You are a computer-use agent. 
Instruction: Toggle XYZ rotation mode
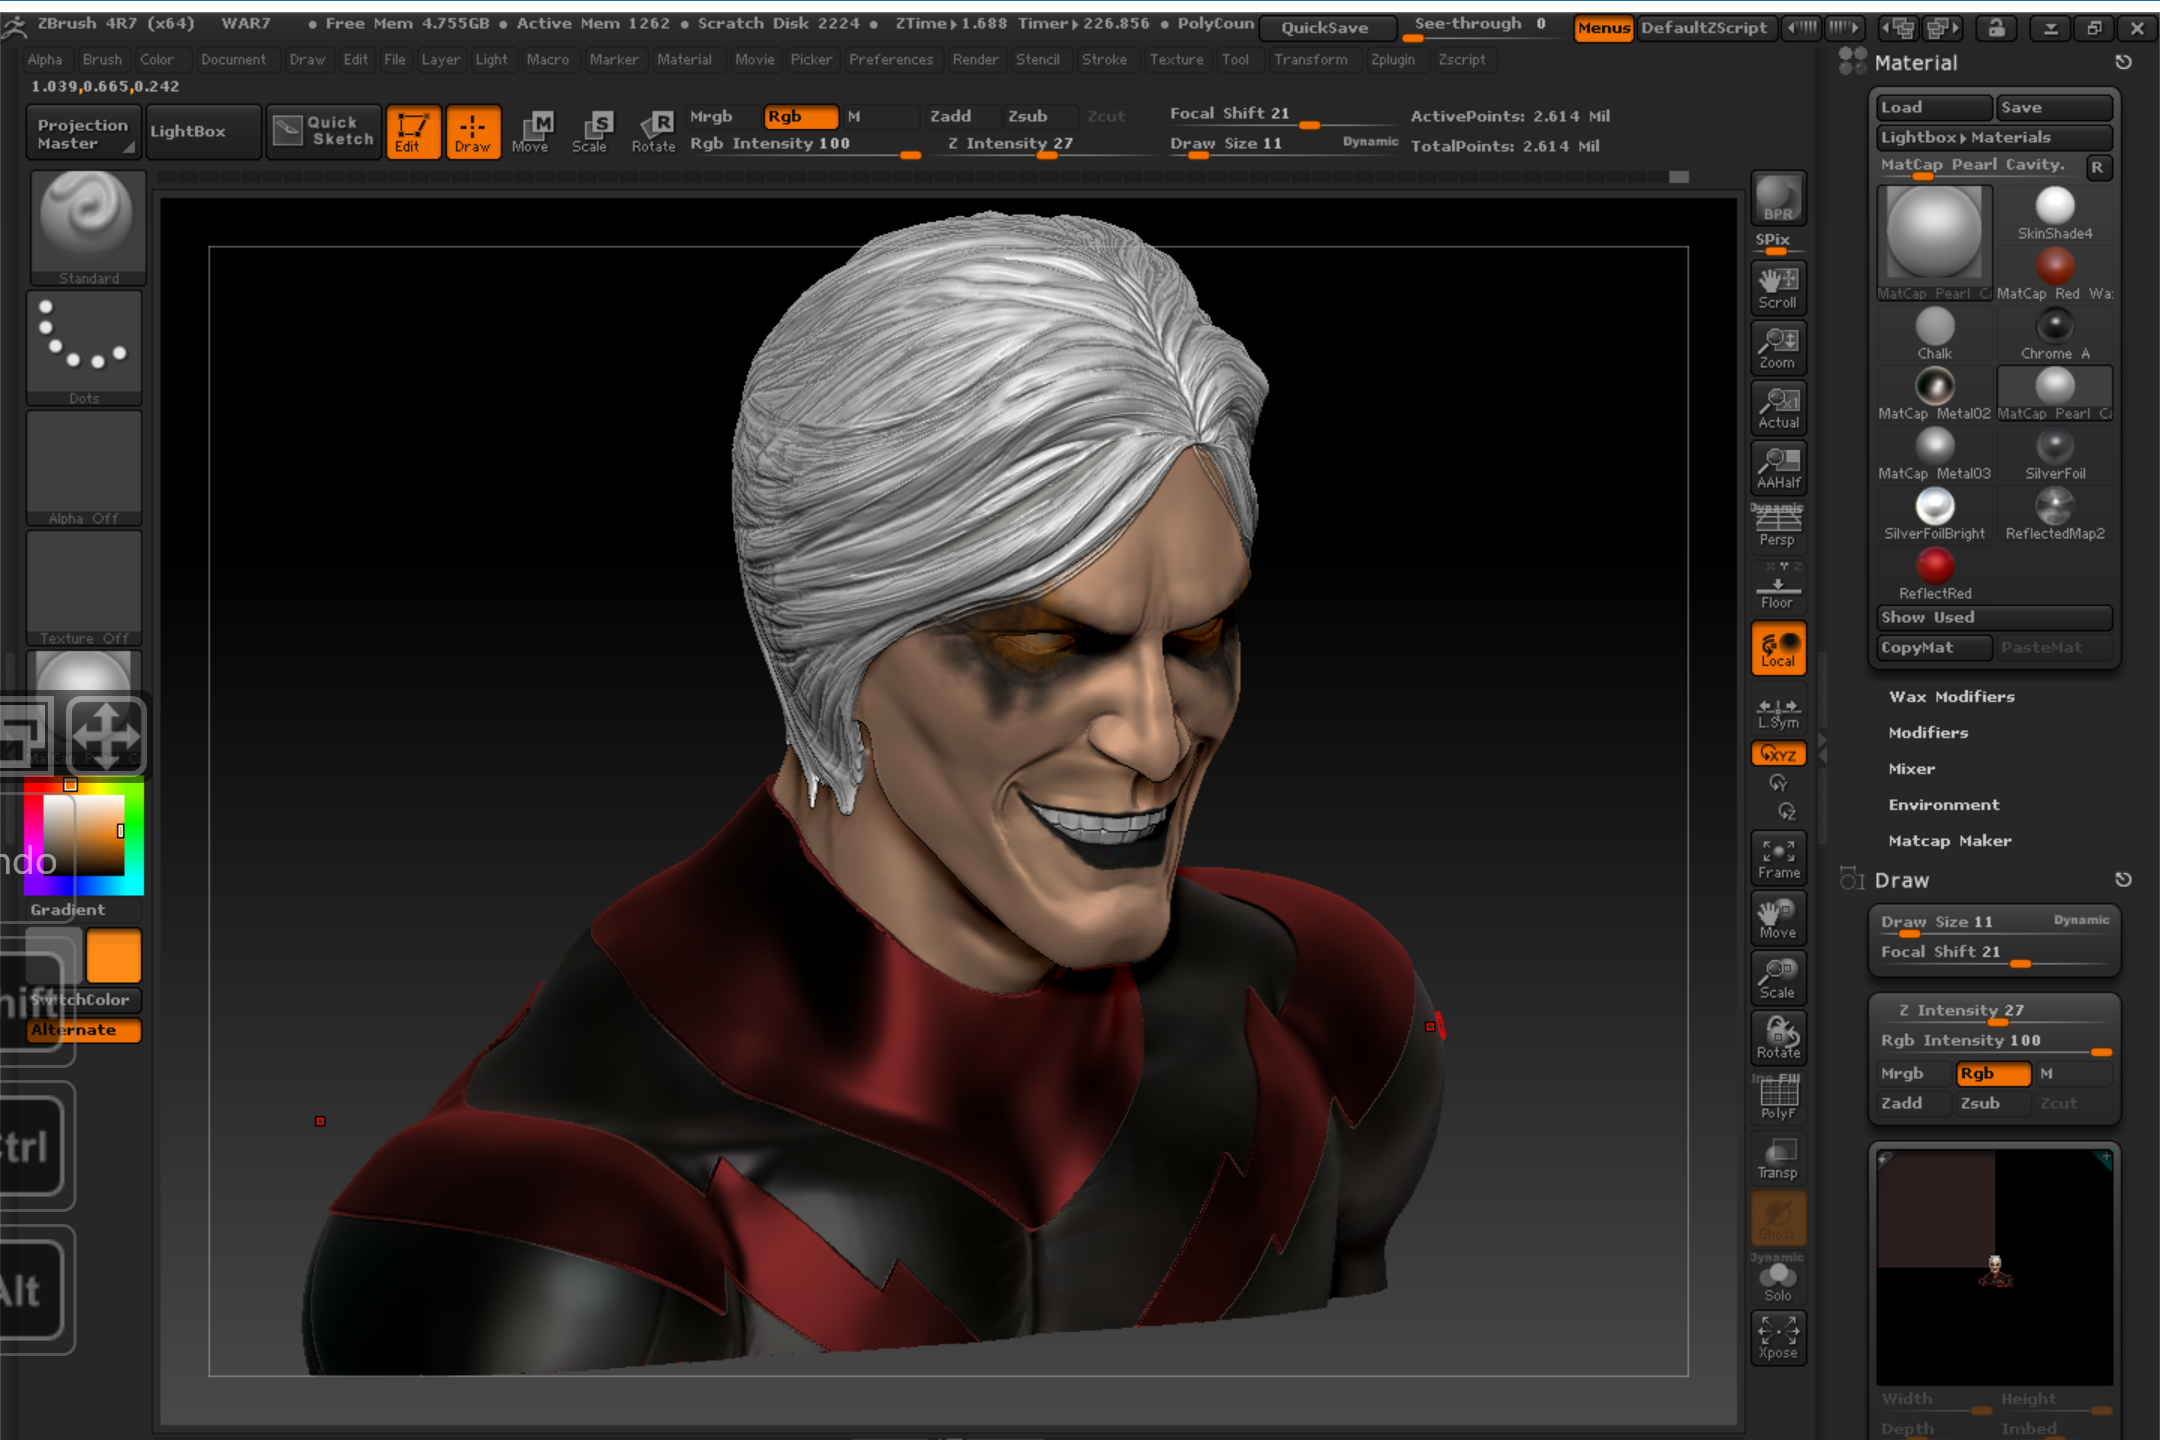coord(1778,754)
